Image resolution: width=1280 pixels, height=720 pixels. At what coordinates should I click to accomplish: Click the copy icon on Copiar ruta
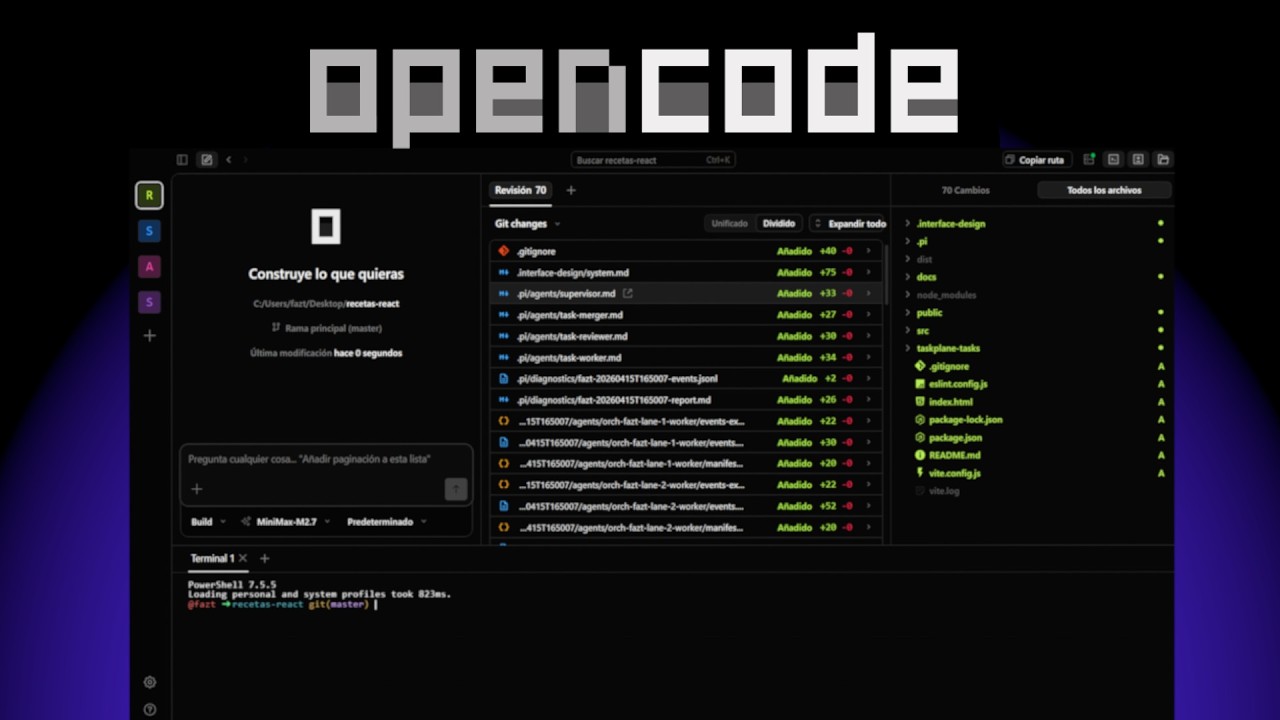pyautogui.click(x=1011, y=159)
